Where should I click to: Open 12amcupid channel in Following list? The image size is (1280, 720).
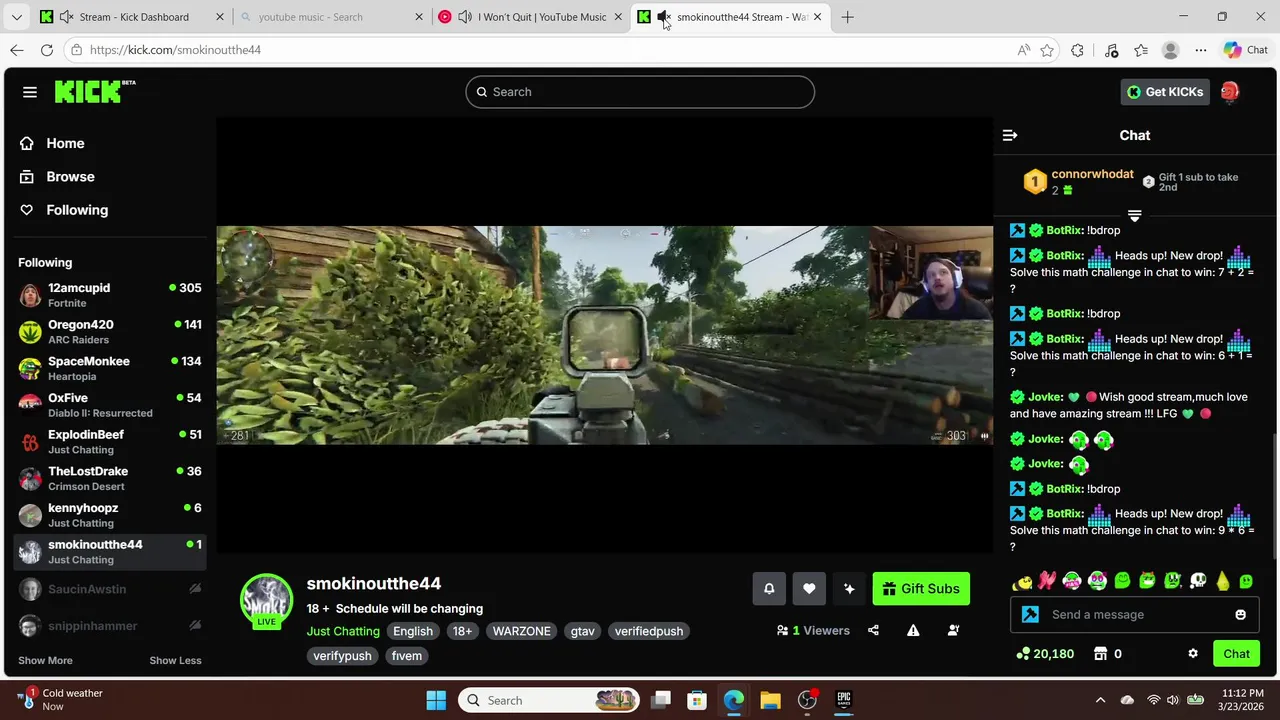110,295
